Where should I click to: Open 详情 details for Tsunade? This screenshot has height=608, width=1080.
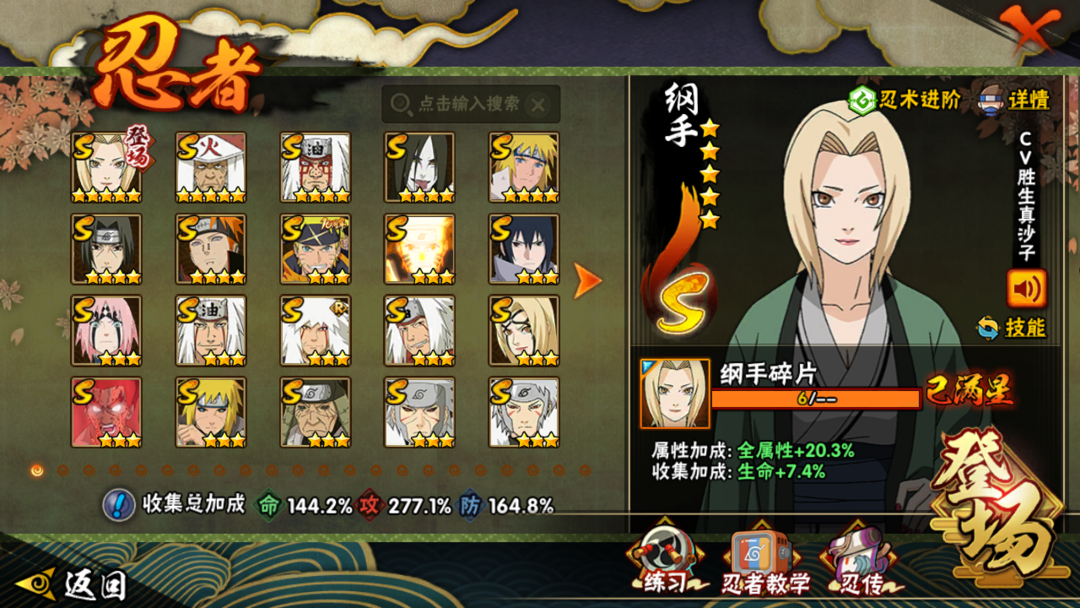tap(1015, 101)
